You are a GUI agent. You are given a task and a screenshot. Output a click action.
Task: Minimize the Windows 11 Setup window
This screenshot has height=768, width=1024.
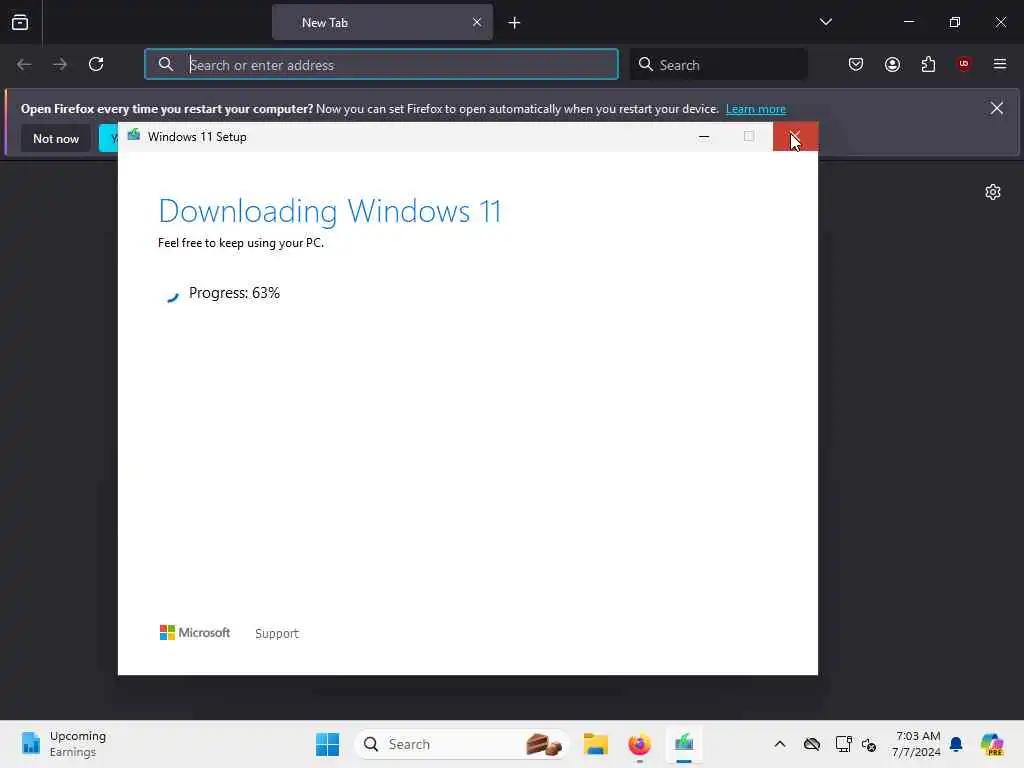(x=704, y=136)
